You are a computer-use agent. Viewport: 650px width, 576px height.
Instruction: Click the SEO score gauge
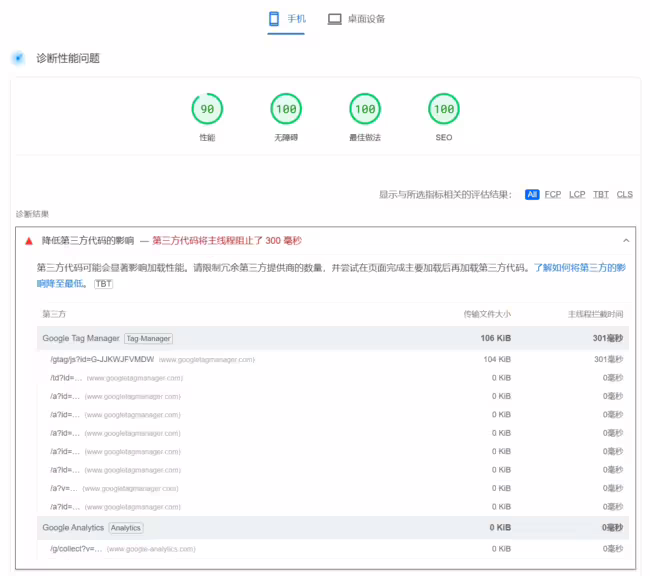coord(443,109)
